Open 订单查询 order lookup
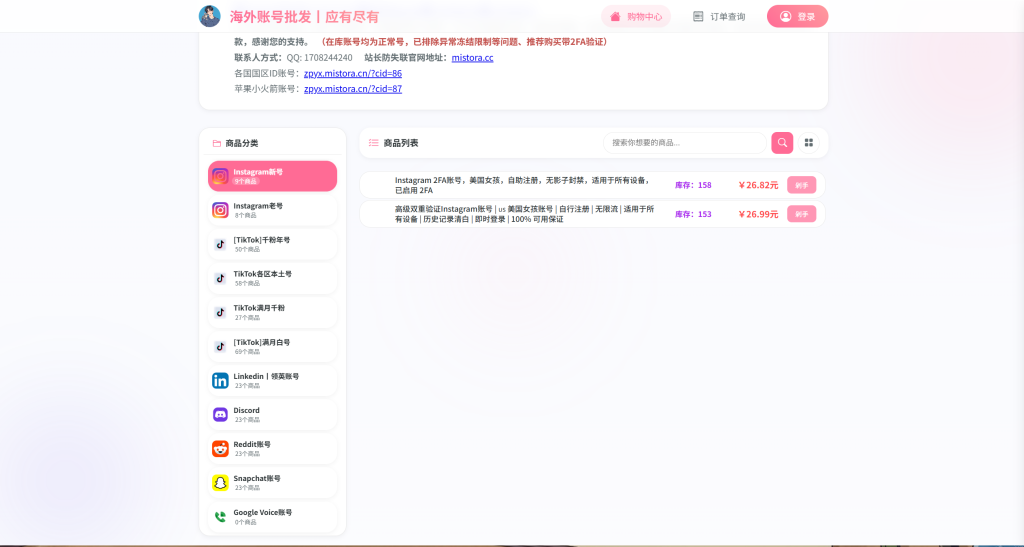 pyautogui.click(x=719, y=16)
